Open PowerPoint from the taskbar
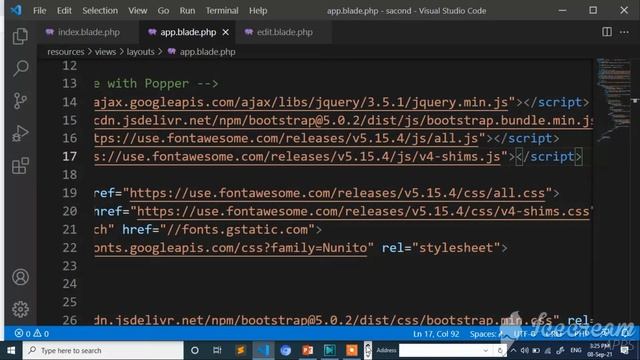Viewport: 640px width, 360px height. point(307,350)
